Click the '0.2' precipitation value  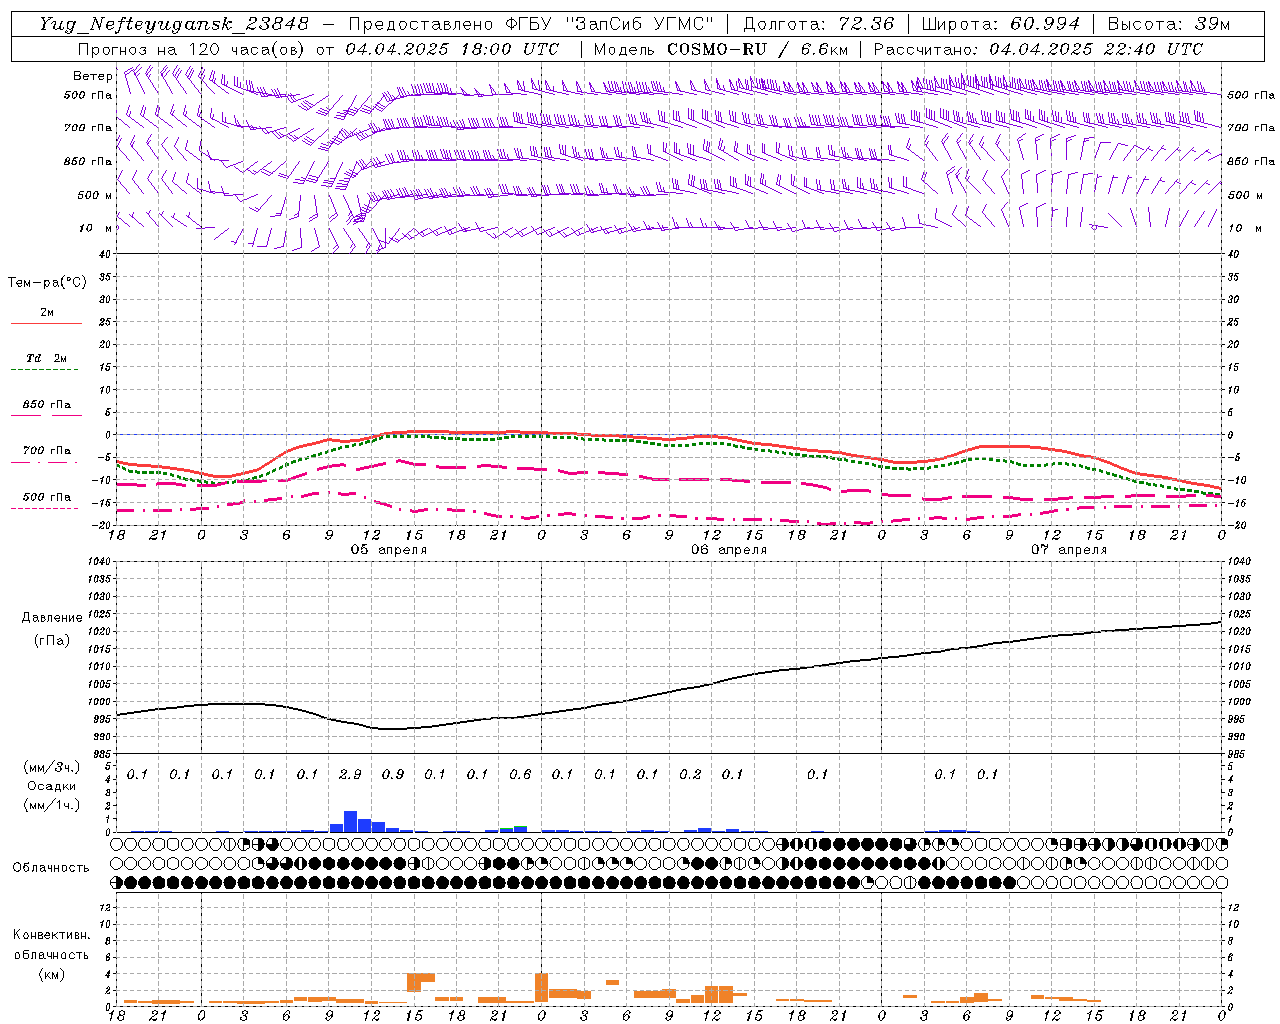tap(690, 775)
